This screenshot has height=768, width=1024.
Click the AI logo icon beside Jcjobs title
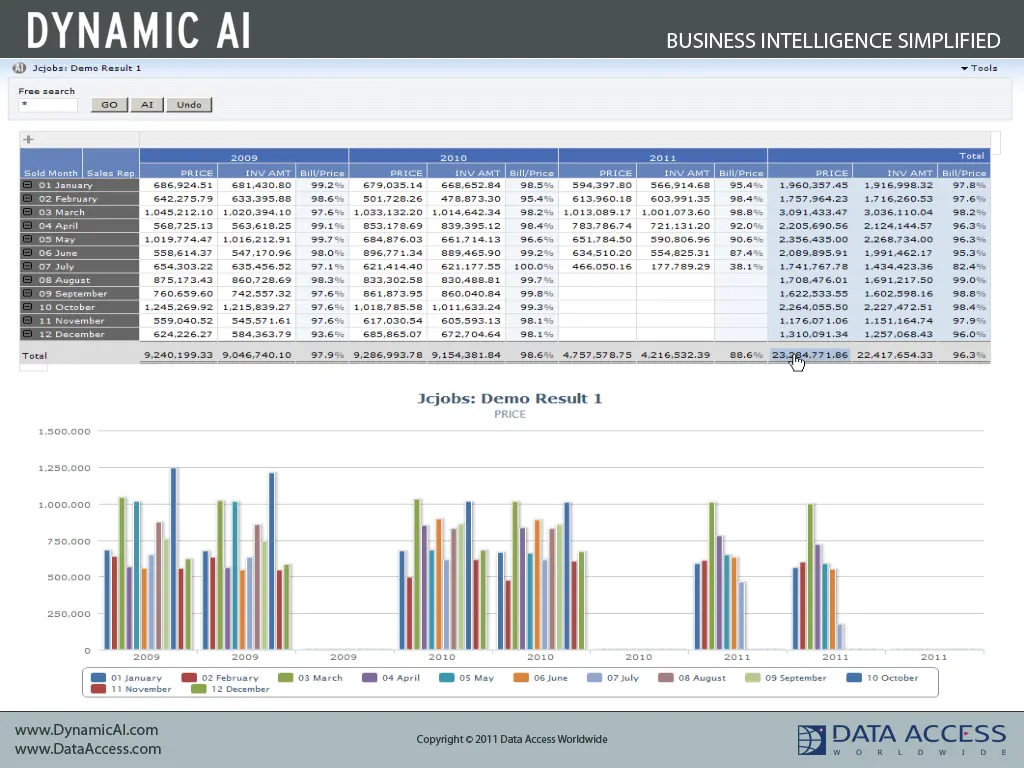[x=20, y=68]
